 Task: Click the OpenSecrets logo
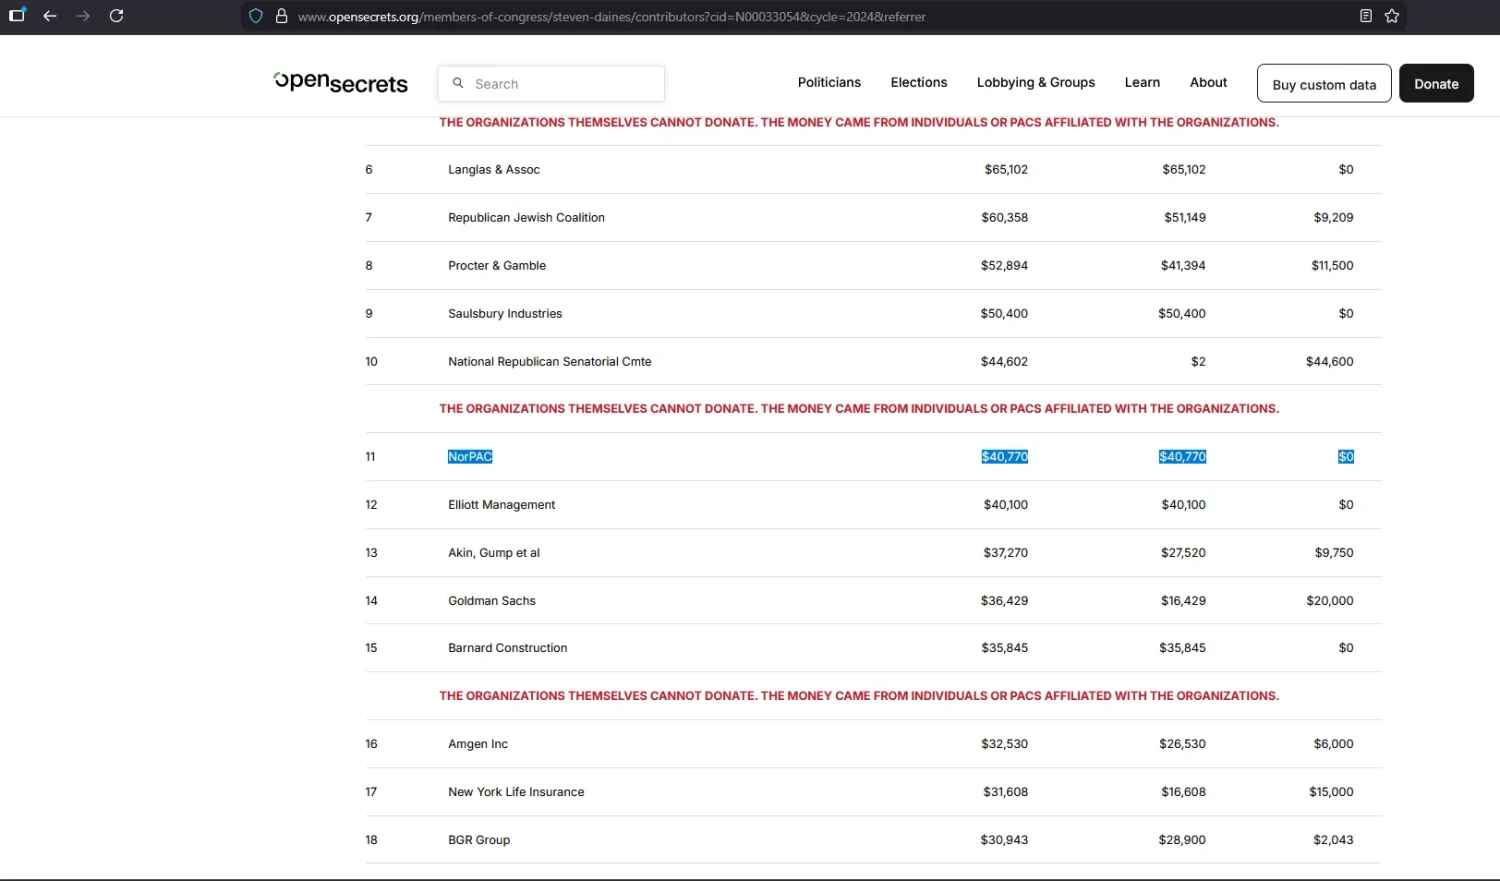[x=341, y=82]
